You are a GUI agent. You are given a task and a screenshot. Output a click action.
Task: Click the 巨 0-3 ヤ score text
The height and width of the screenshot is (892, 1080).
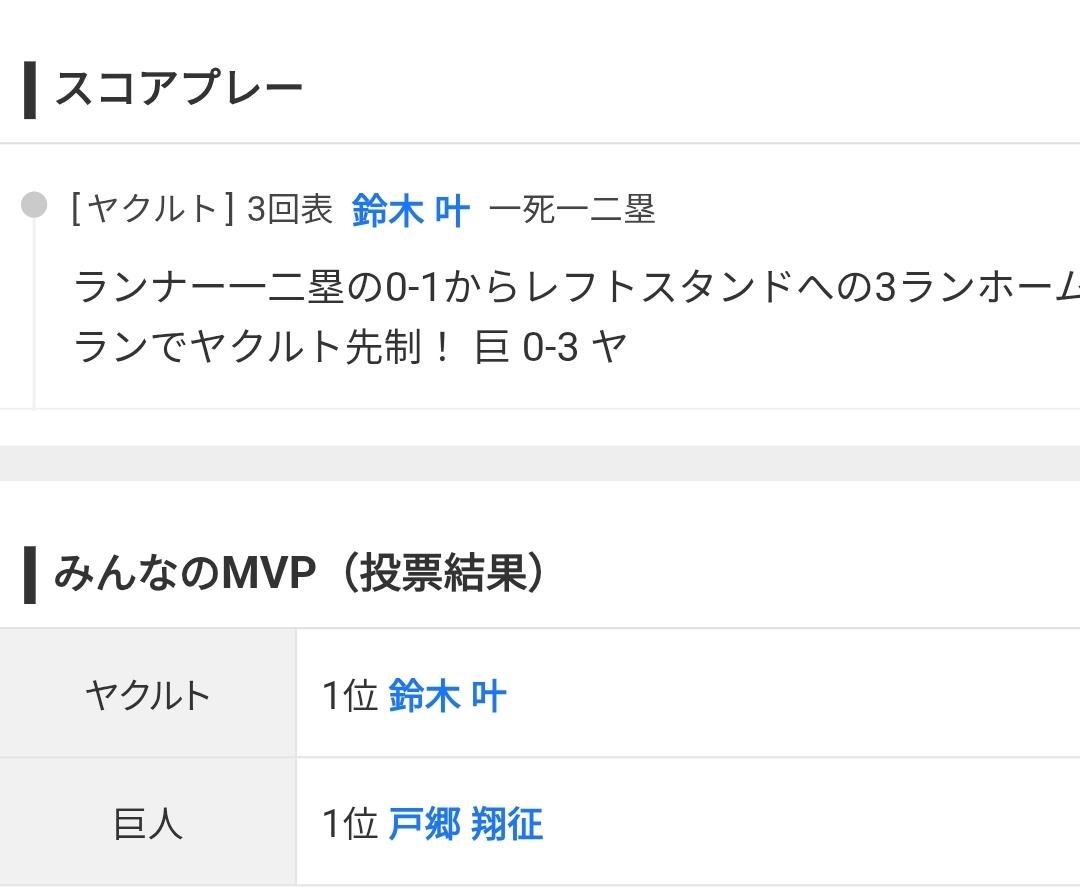tap(550, 346)
